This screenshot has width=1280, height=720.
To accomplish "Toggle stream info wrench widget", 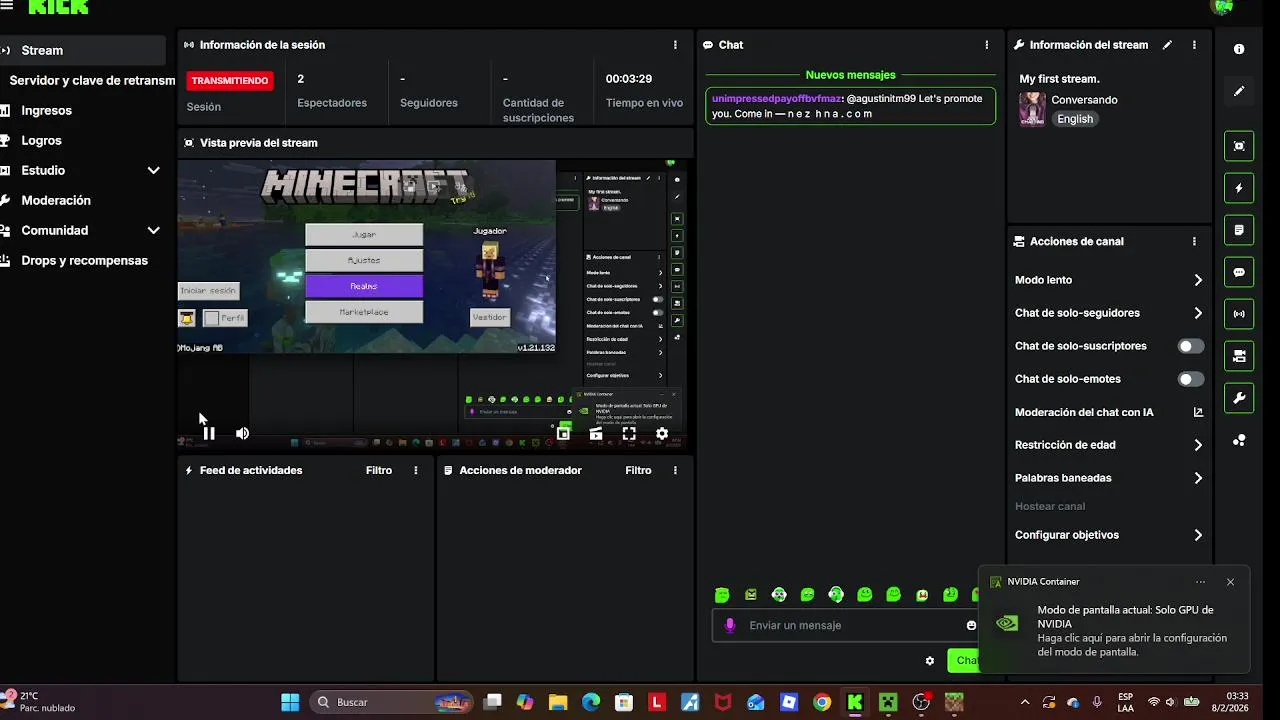I will pos(1239,398).
